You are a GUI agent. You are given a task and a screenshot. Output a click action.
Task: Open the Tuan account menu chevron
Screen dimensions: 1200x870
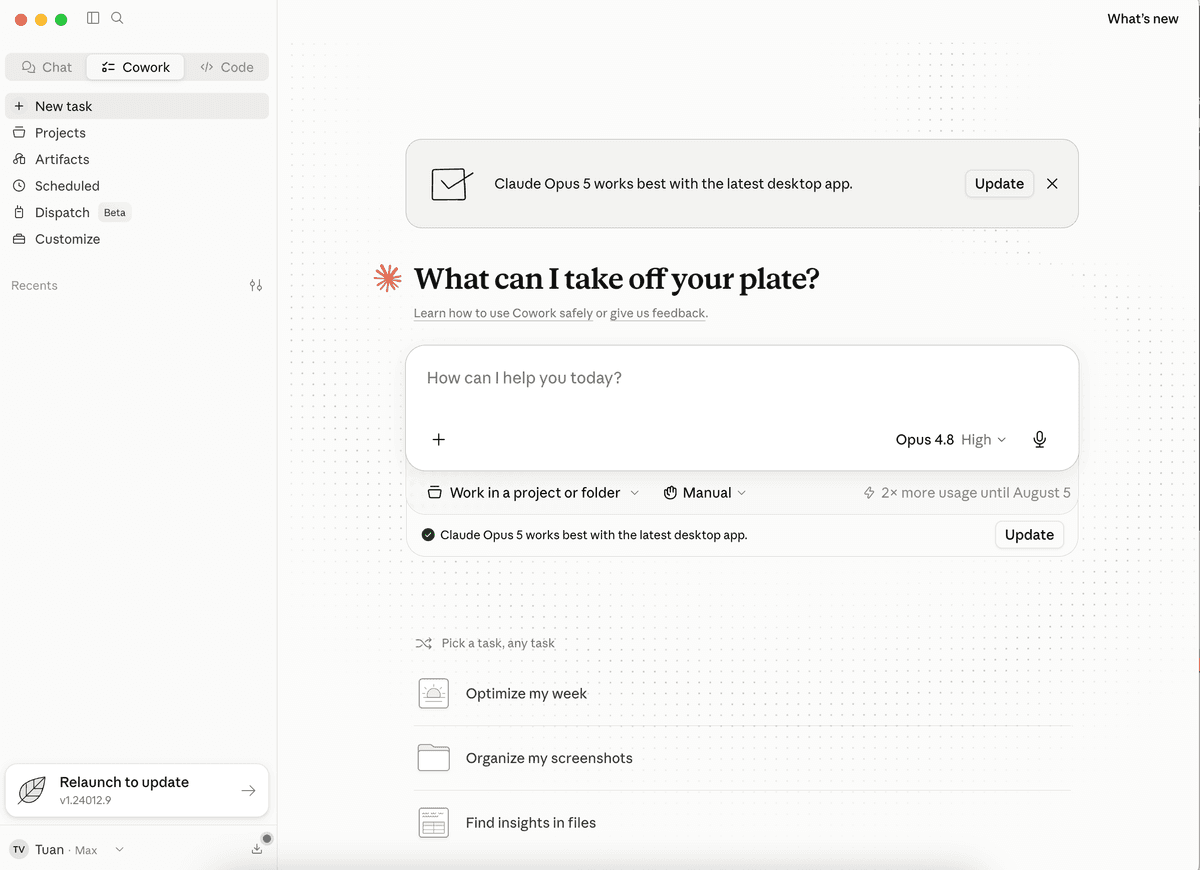tap(119, 849)
